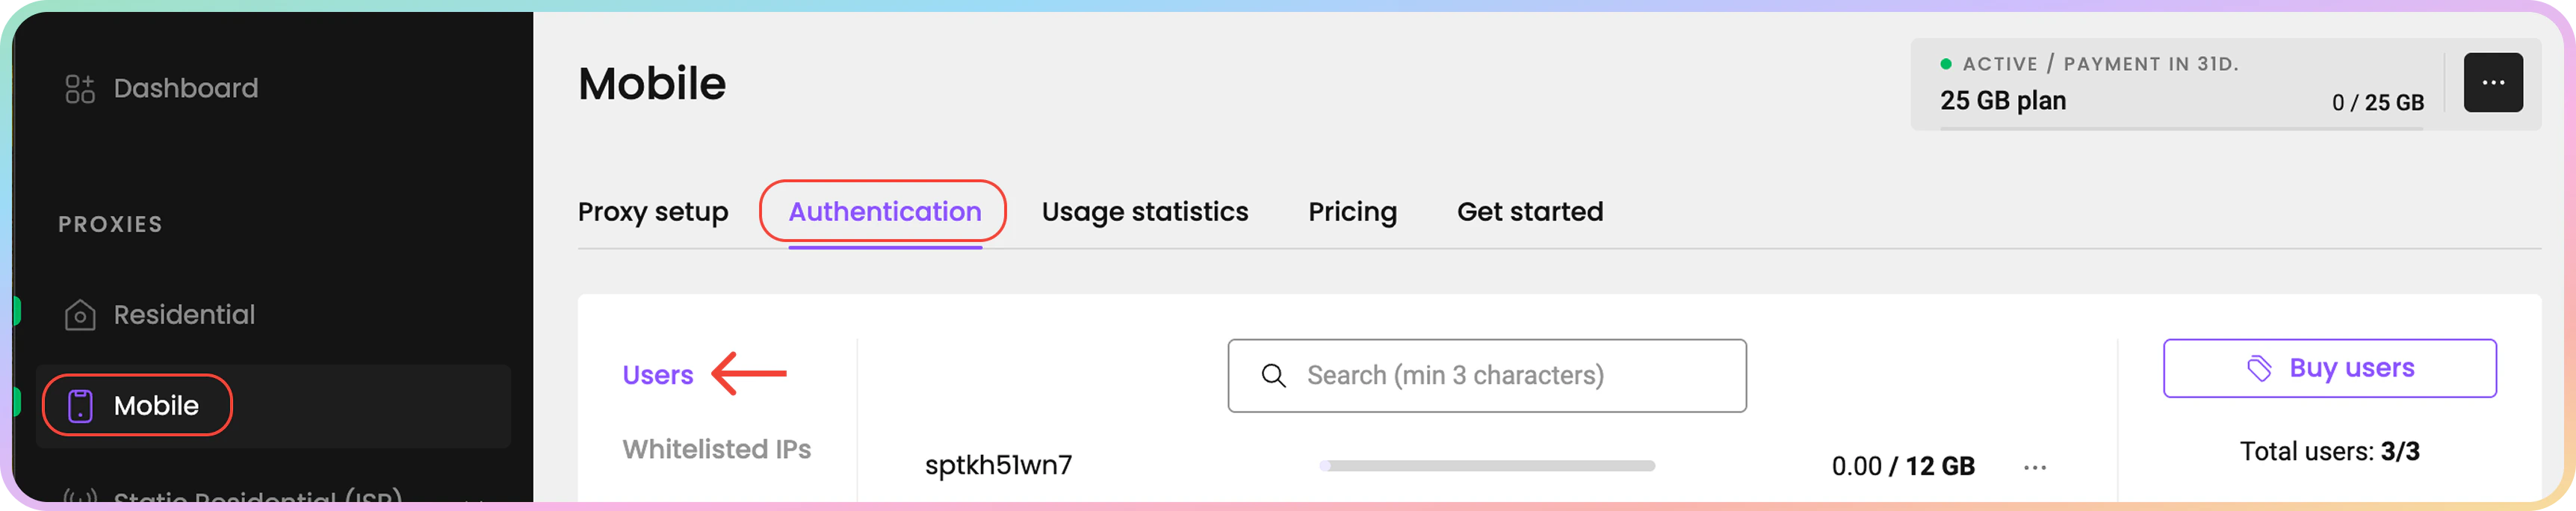Click the Static Residential (ISP) sidebar icon
The height and width of the screenshot is (511, 2576).
(x=80, y=496)
